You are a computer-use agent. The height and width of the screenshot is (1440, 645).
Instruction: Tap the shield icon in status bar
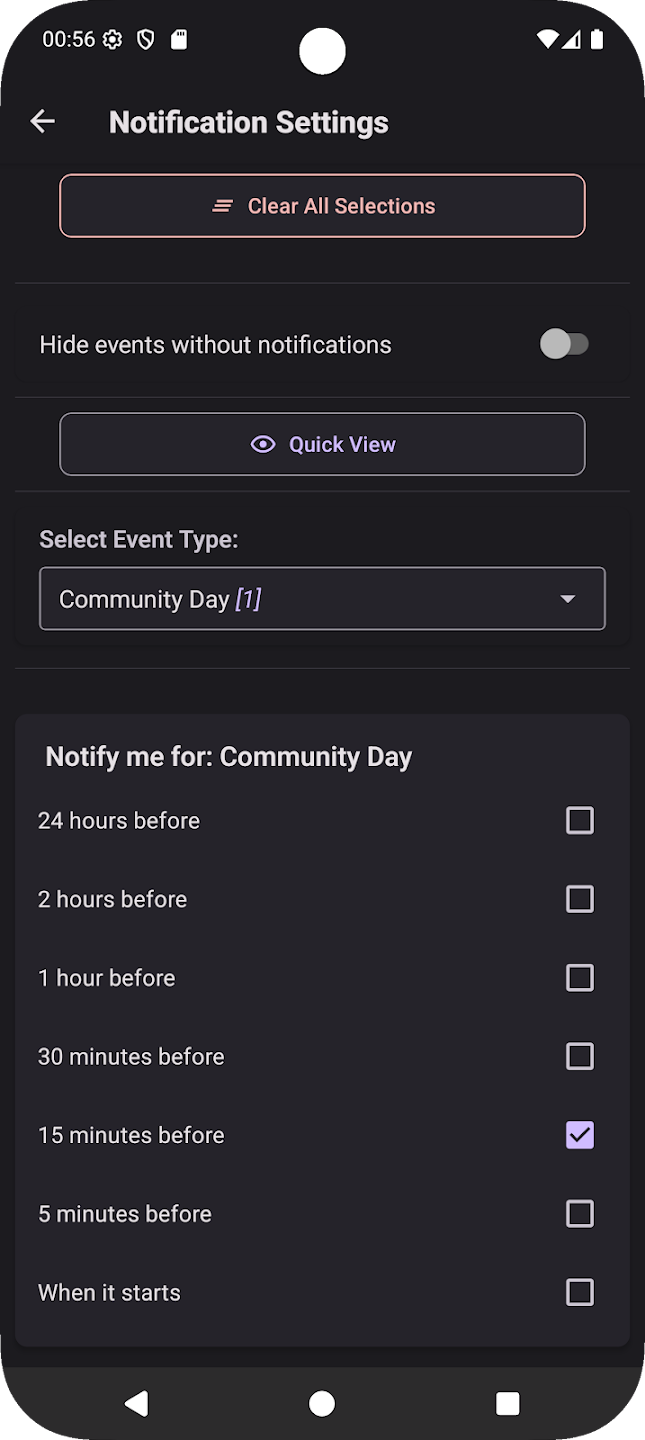tap(146, 40)
